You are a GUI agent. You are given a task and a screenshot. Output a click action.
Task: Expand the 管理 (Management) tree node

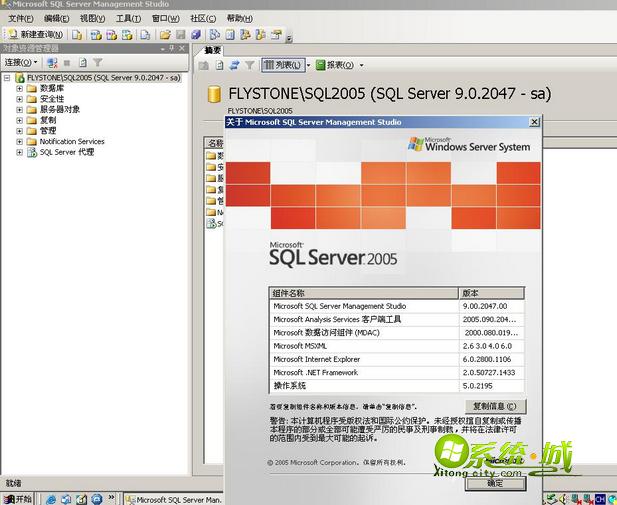click(x=19, y=131)
